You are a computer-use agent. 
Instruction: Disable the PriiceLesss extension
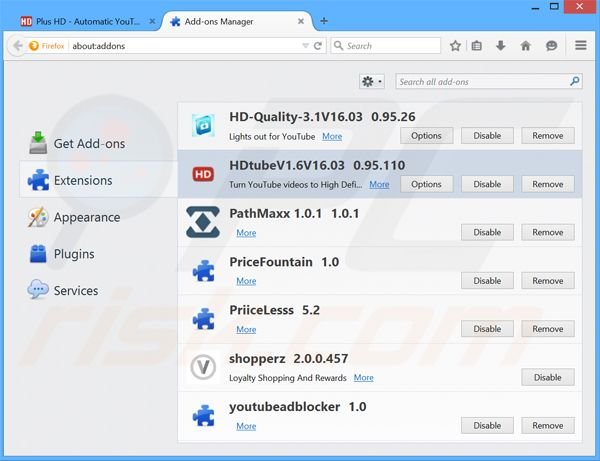[487, 329]
